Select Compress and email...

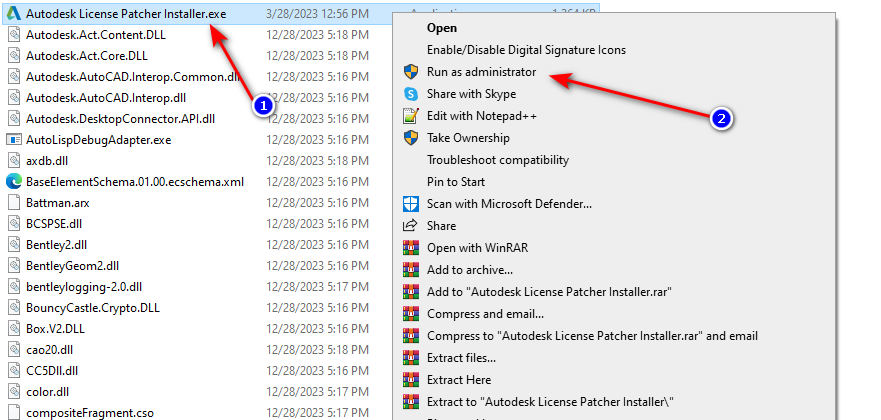pyautogui.click(x=485, y=314)
